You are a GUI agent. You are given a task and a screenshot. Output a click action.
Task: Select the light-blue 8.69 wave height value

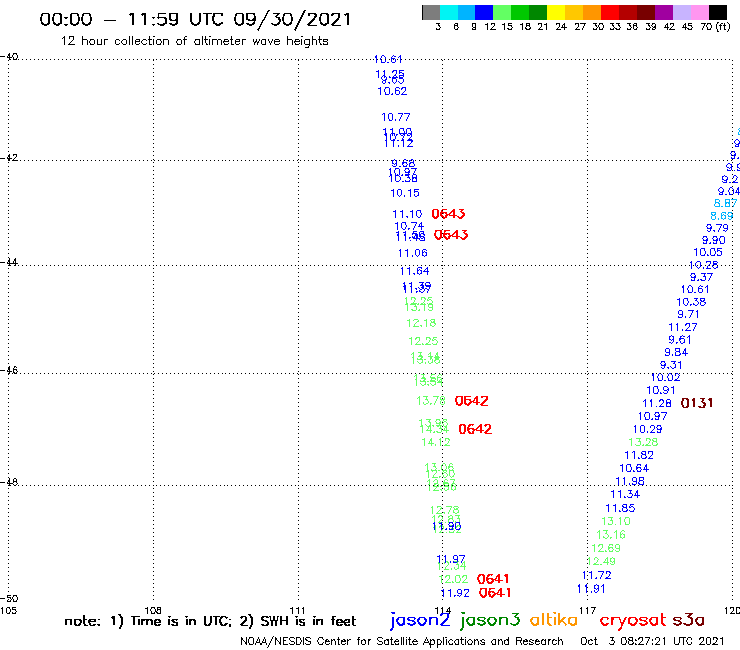[x=722, y=216]
